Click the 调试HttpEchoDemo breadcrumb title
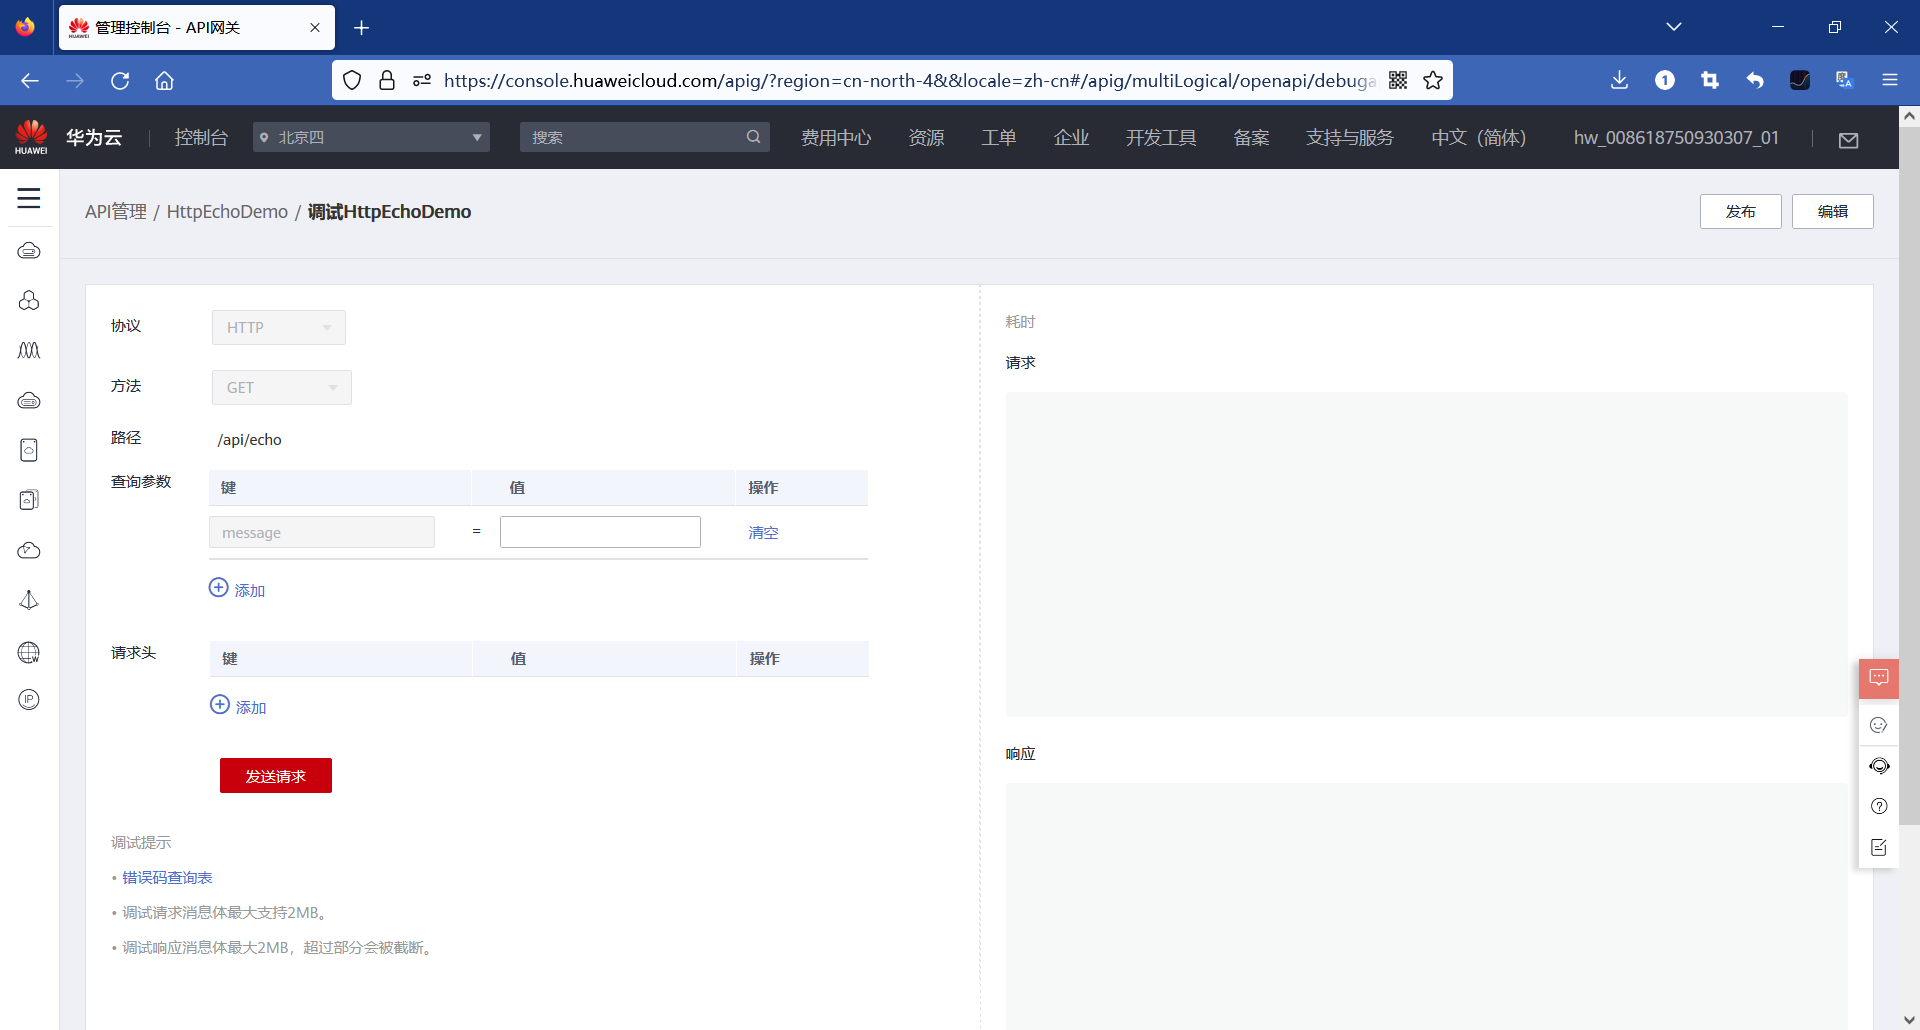 389,212
